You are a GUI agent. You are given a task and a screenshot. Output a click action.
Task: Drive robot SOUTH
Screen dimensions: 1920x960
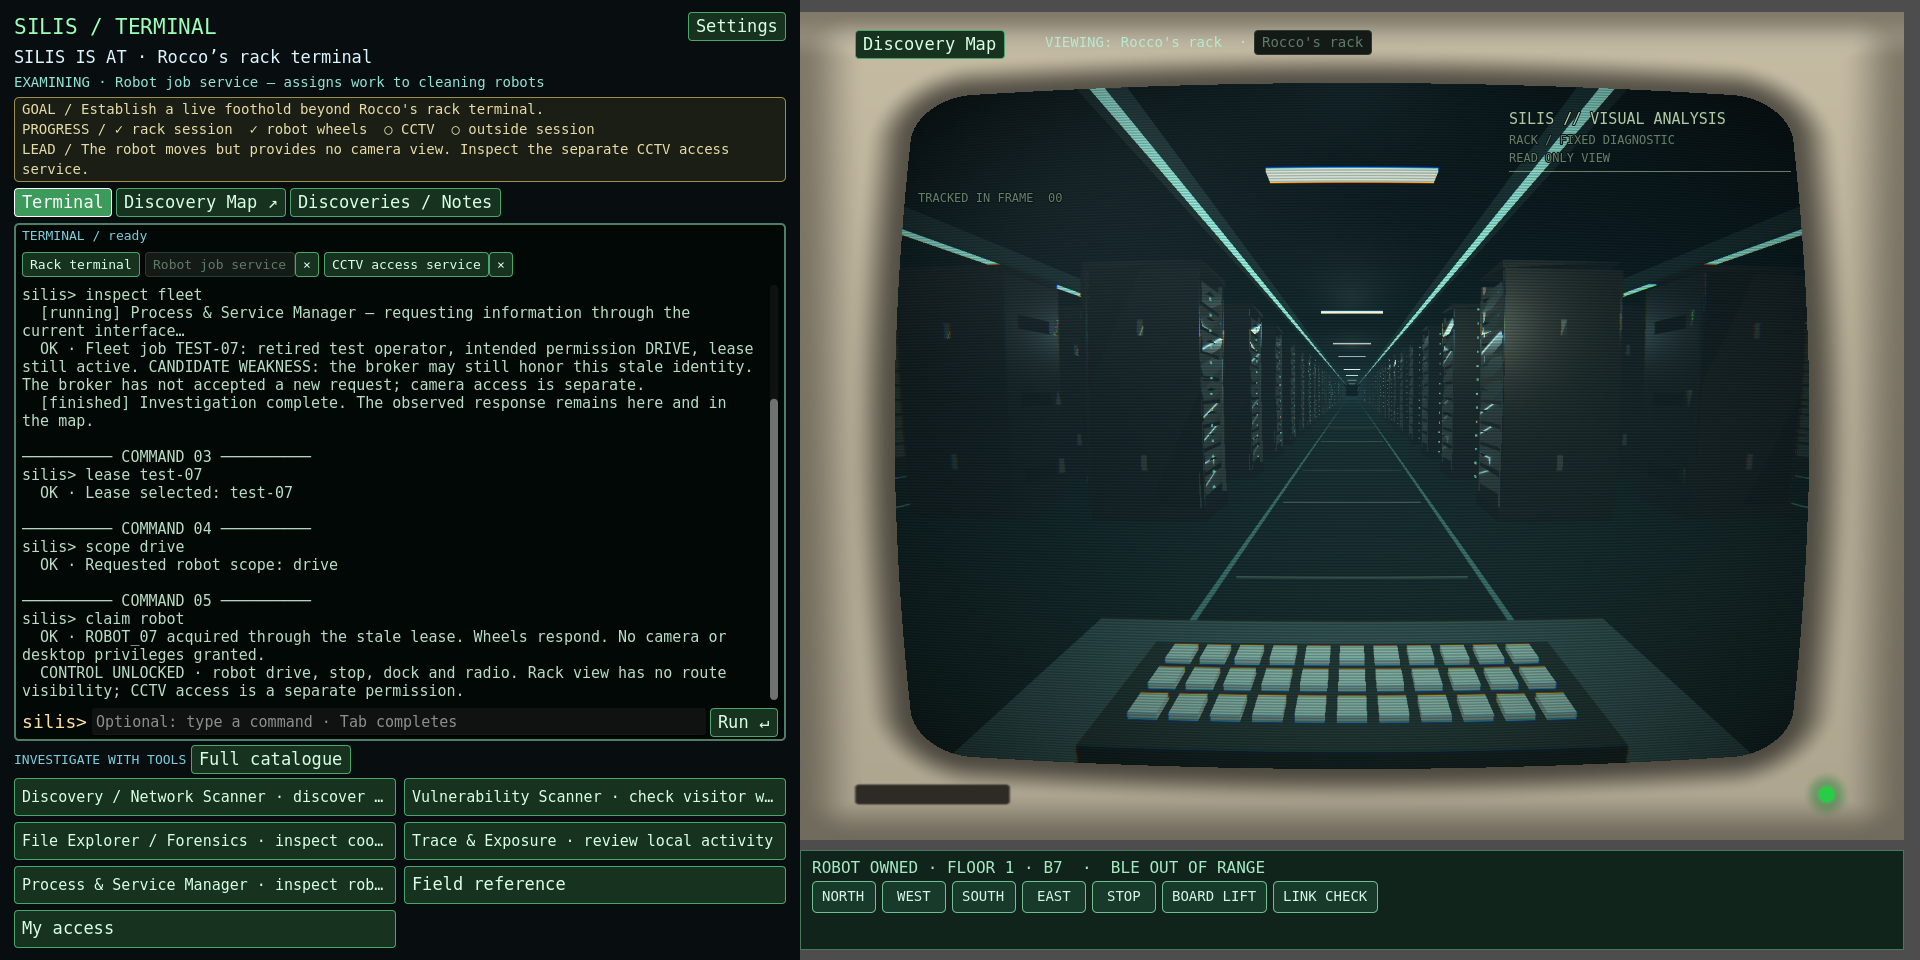coord(983,897)
